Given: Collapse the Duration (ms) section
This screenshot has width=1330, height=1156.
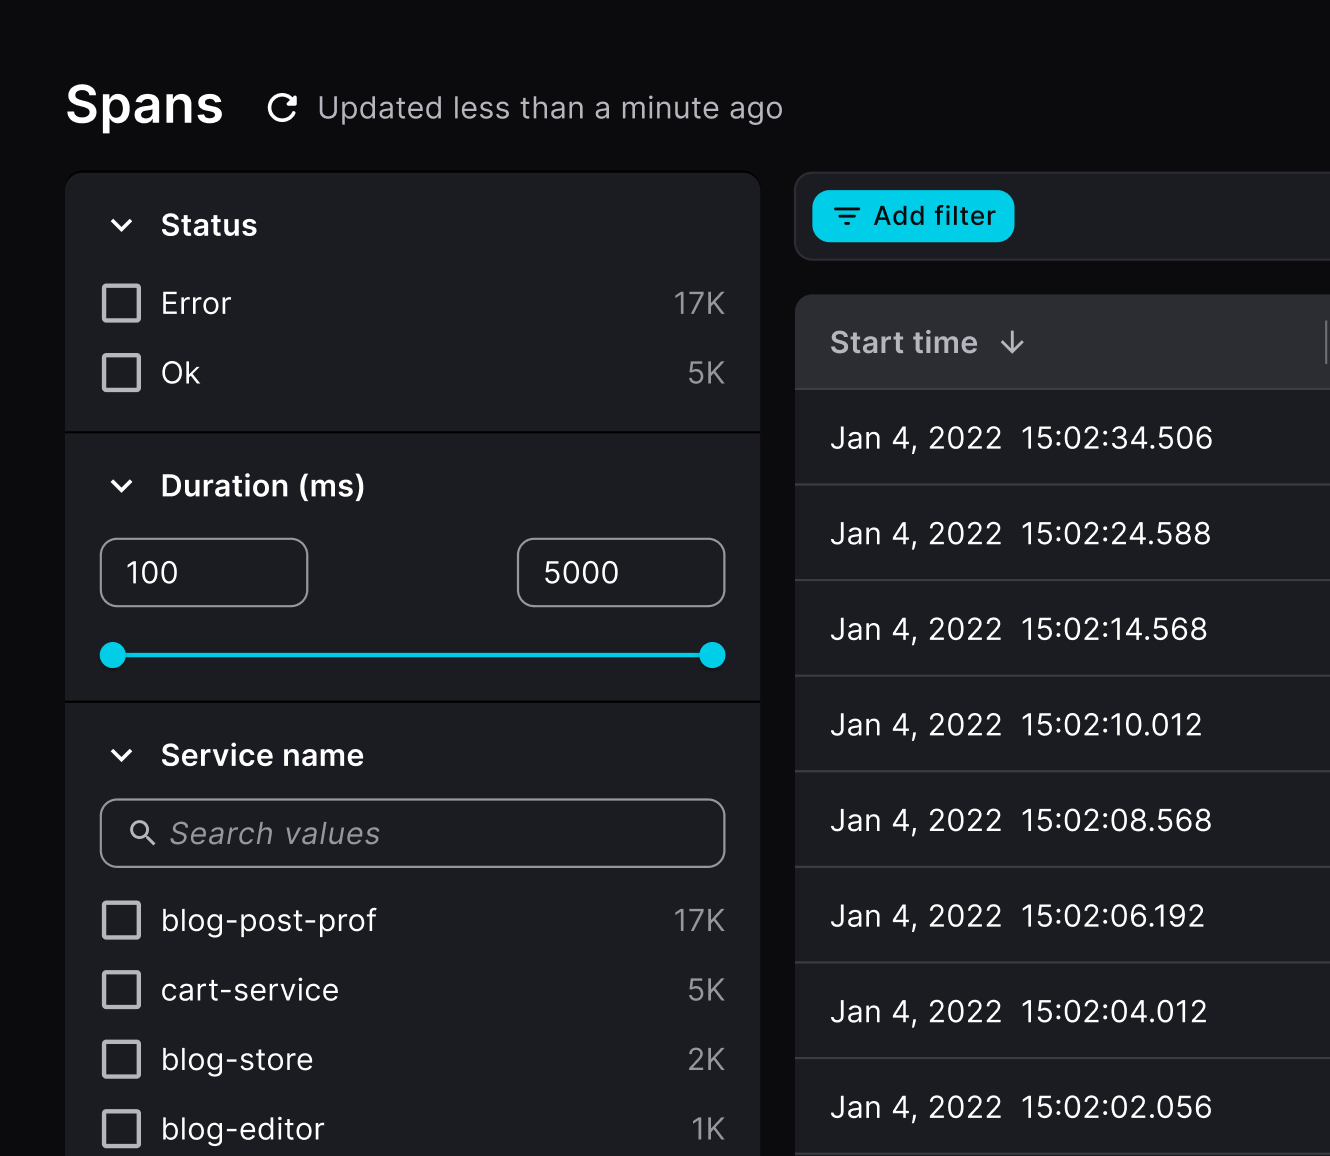Looking at the screenshot, I should coord(121,487).
